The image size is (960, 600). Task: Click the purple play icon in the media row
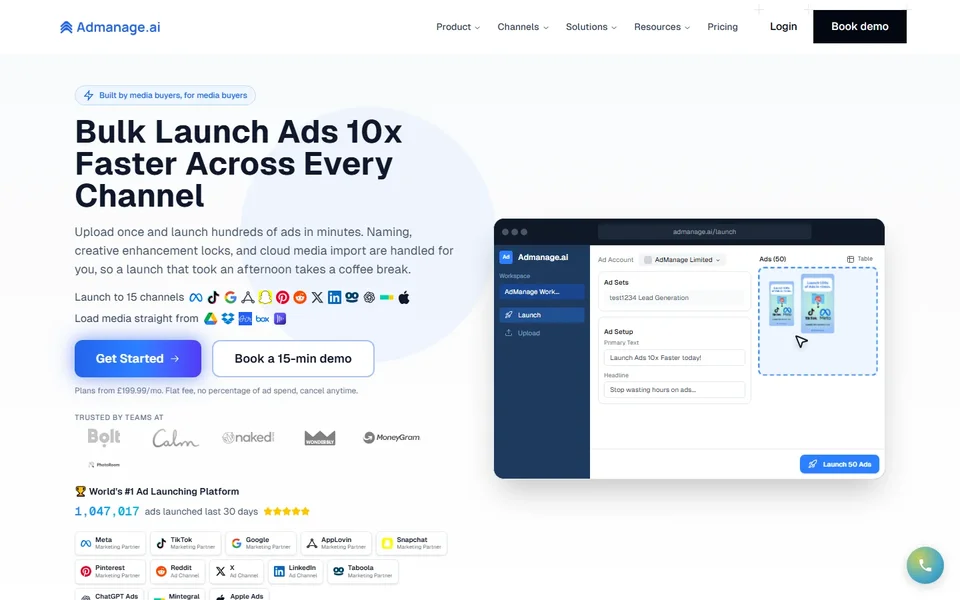pos(280,318)
